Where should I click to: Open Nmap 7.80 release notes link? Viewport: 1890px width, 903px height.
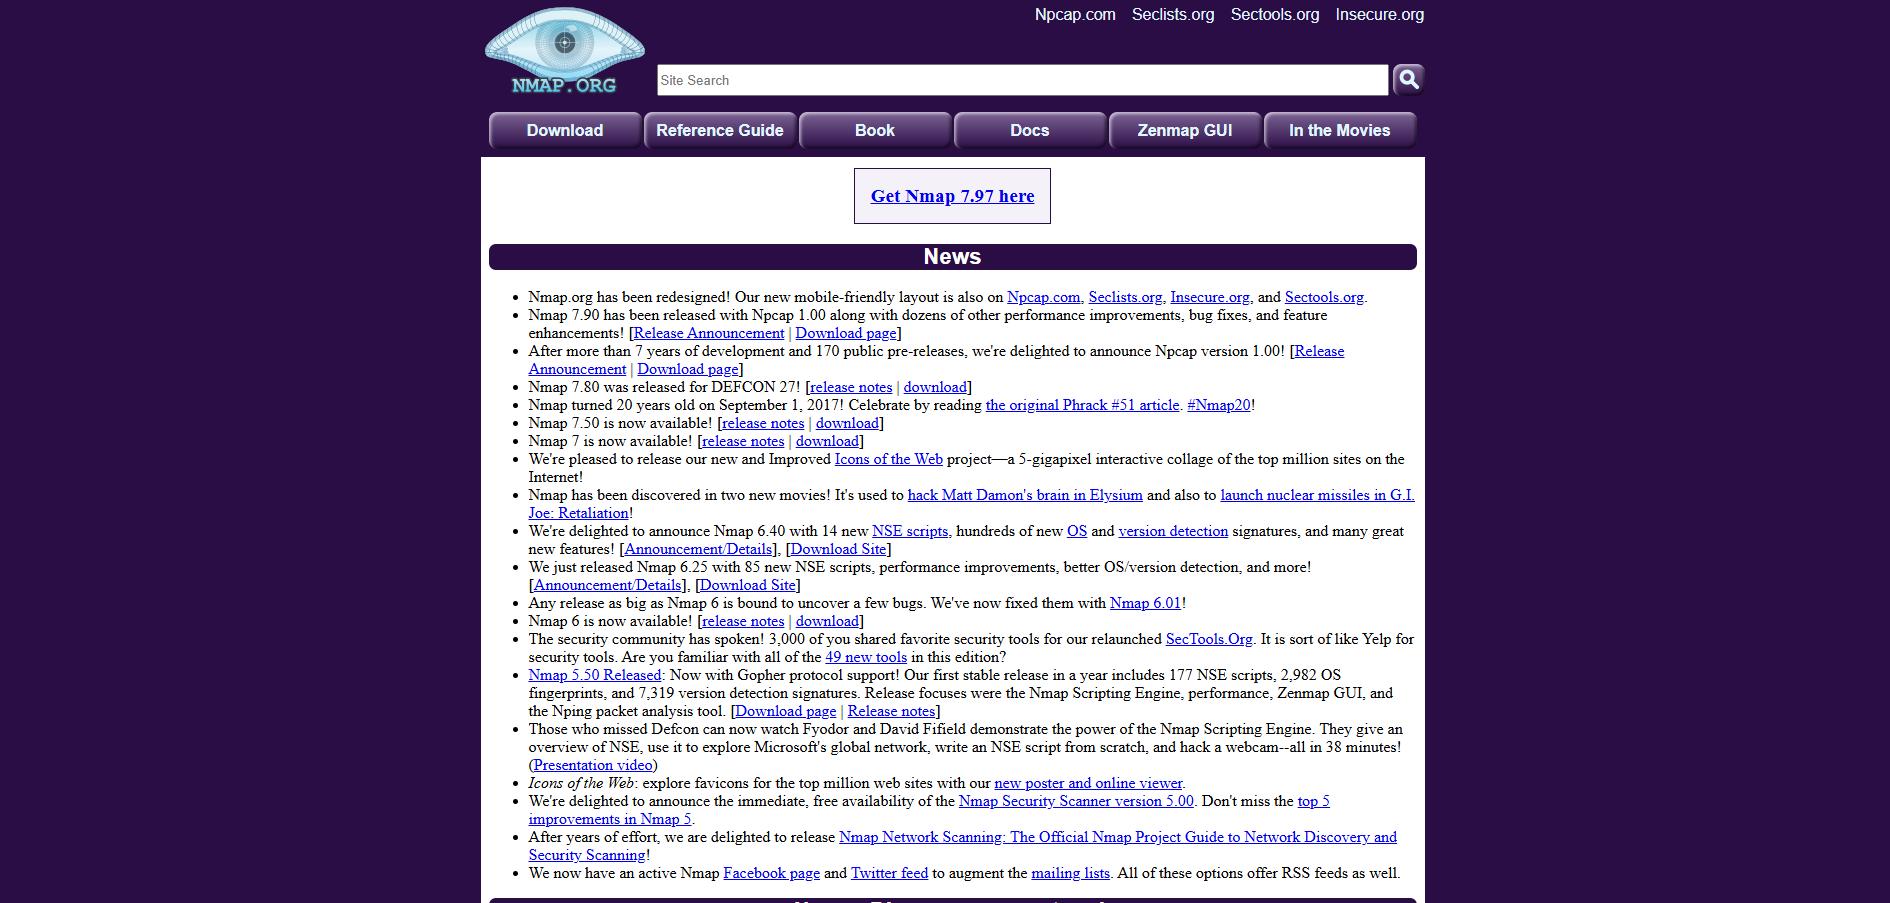pyautogui.click(x=851, y=387)
